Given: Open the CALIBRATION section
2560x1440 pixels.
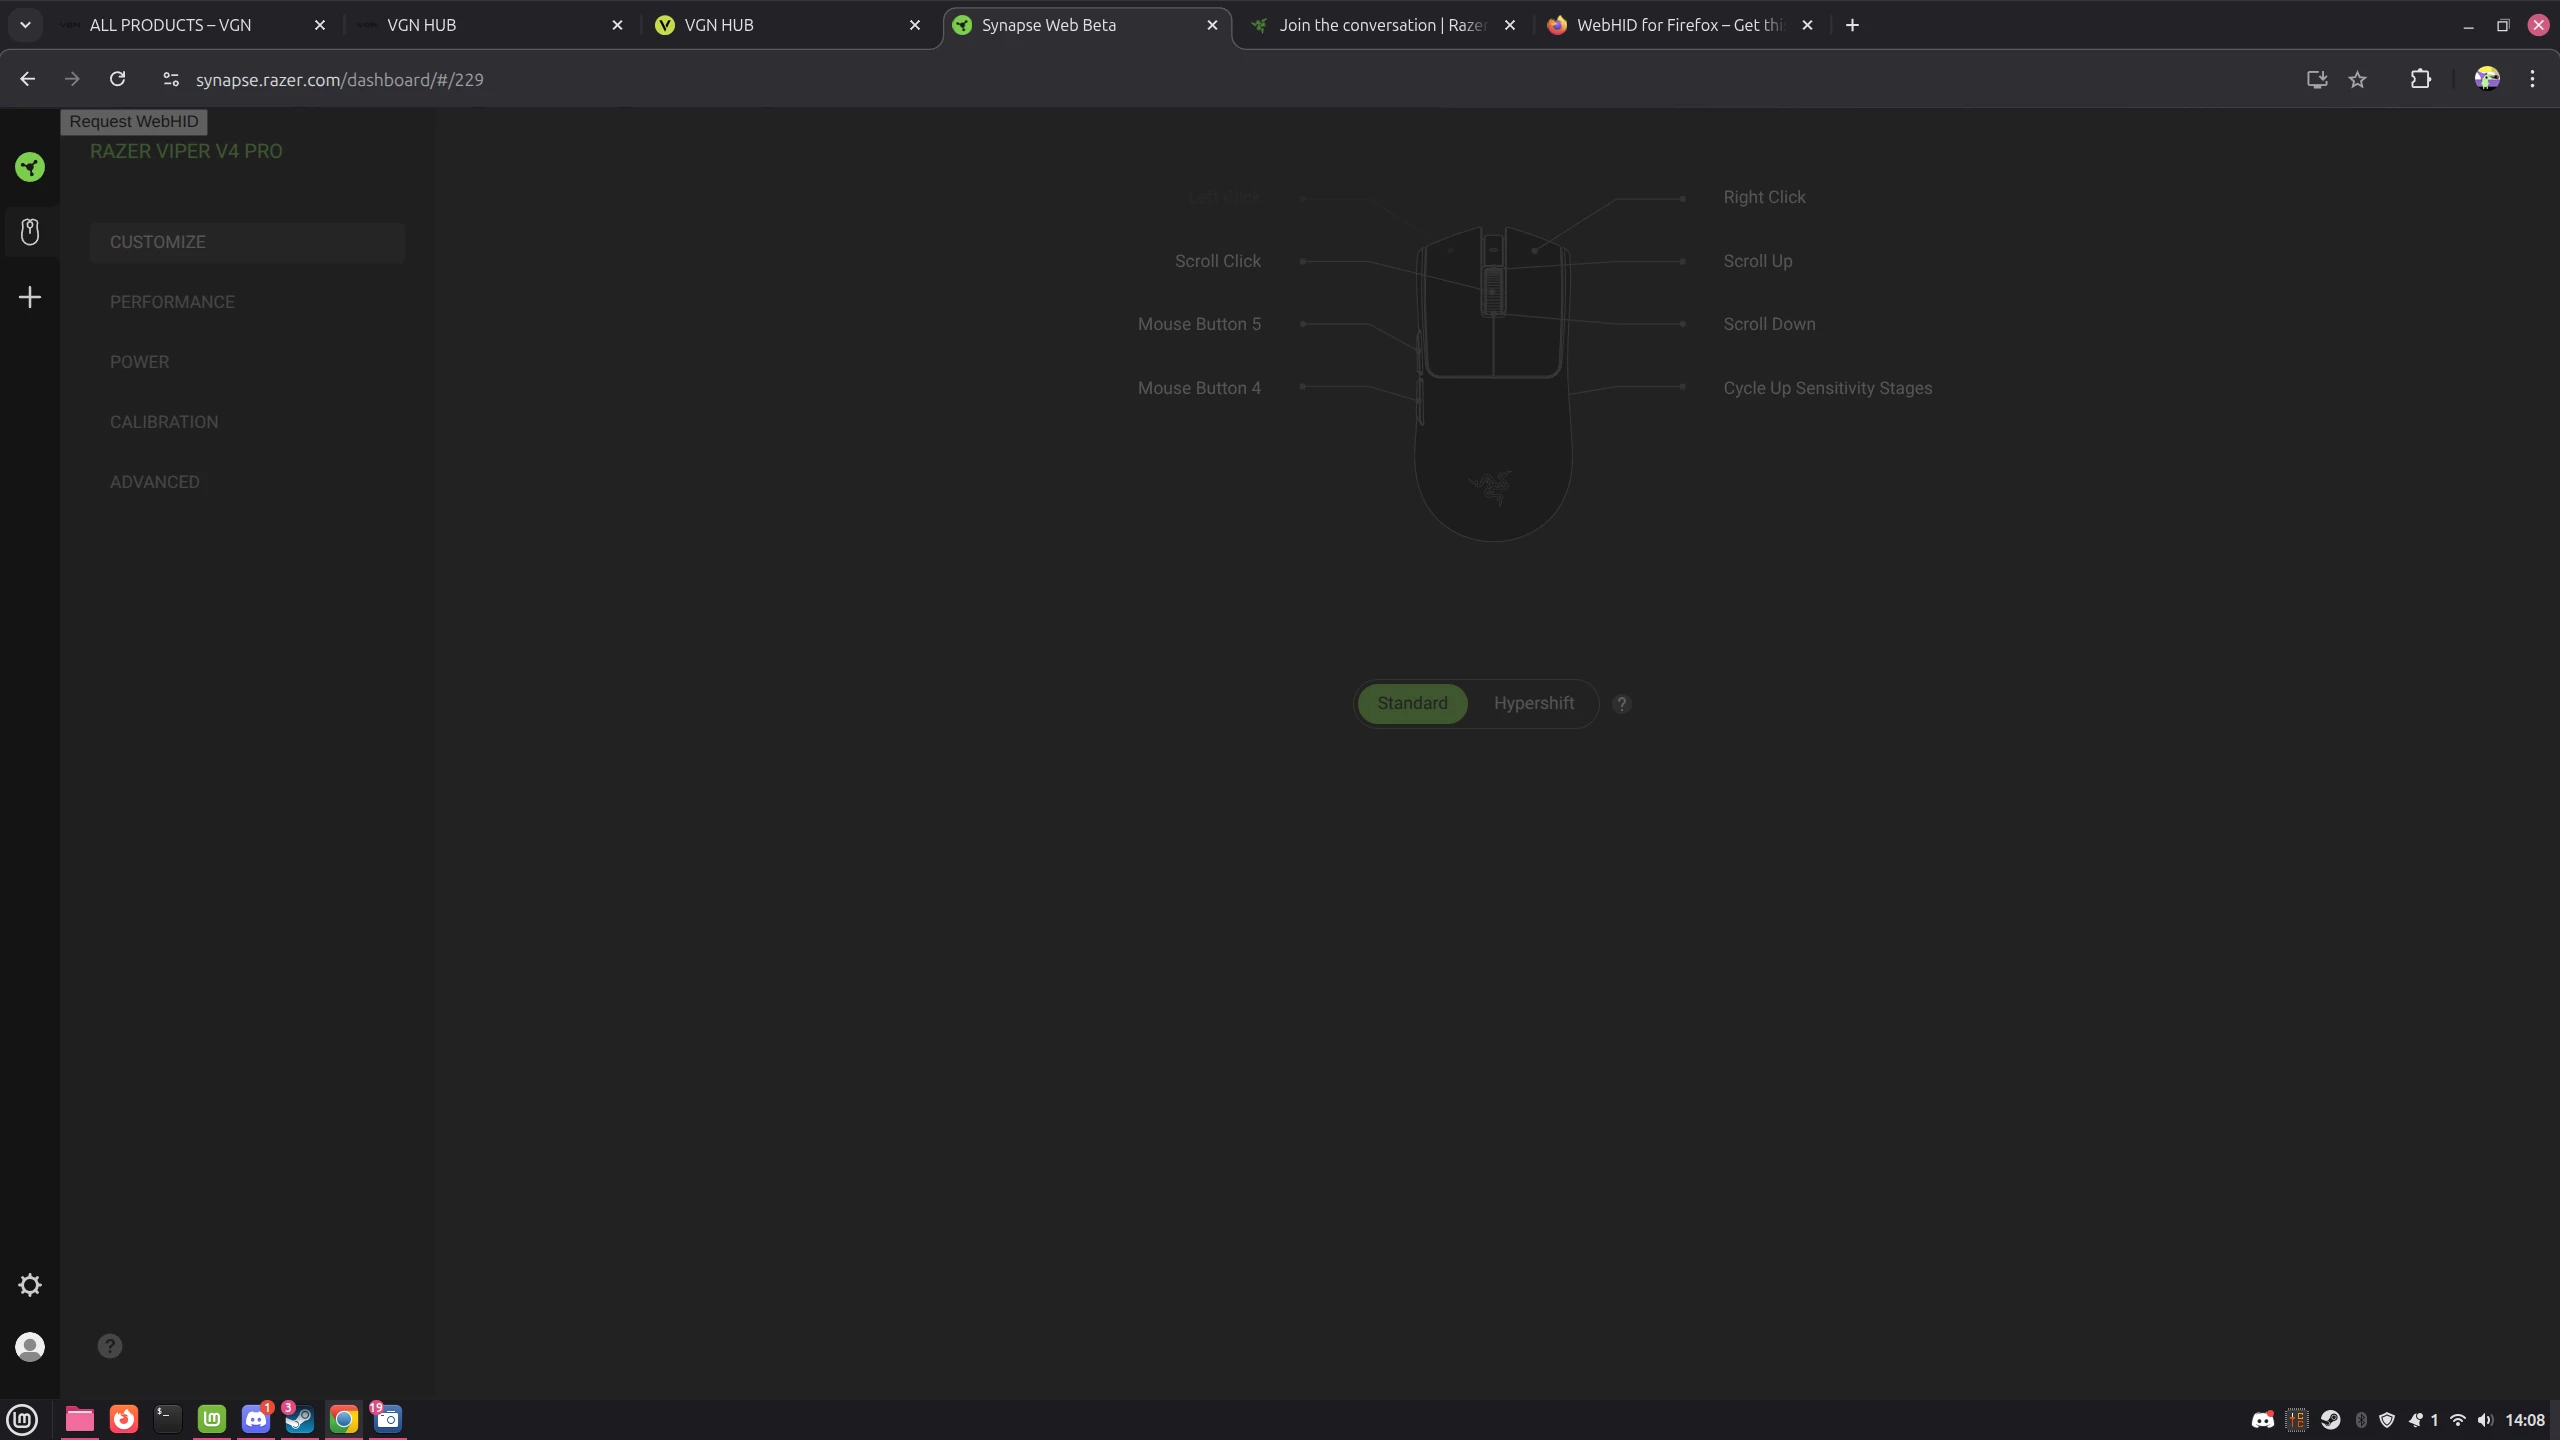Looking at the screenshot, I should (x=164, y=422).
